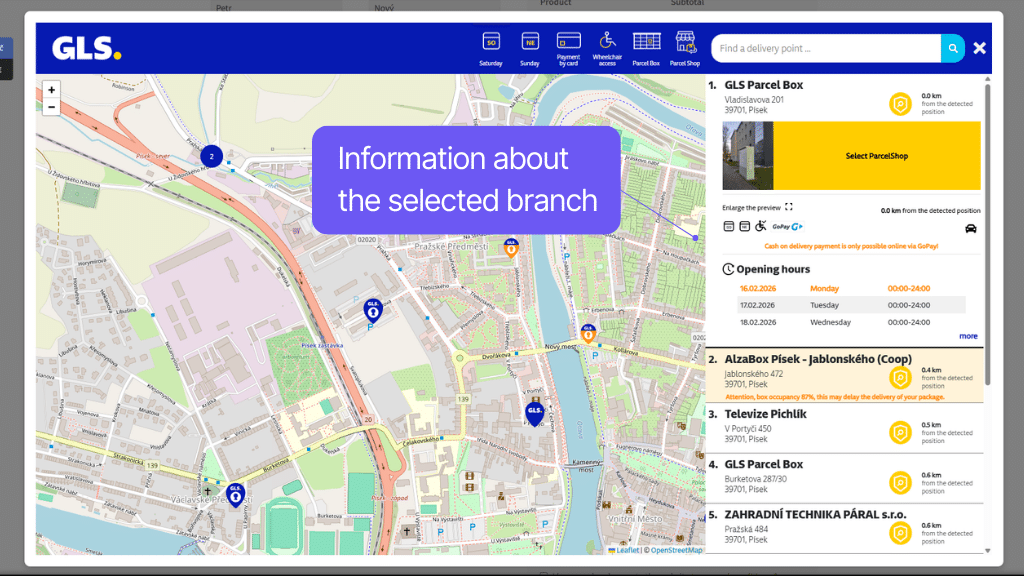Click the dark blue GLS ParcelShop map marker
1024x576 pixels.
pos(535,414)
